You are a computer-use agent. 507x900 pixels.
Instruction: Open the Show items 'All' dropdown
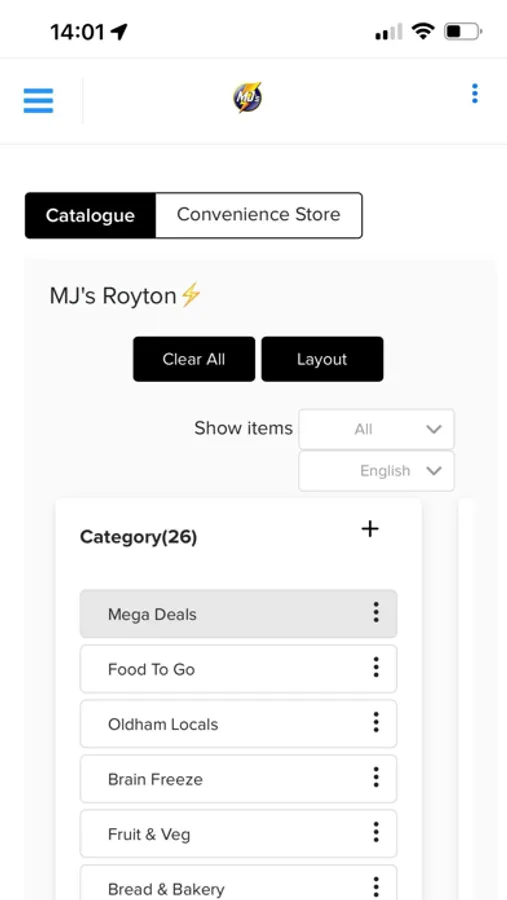point(376,429)
